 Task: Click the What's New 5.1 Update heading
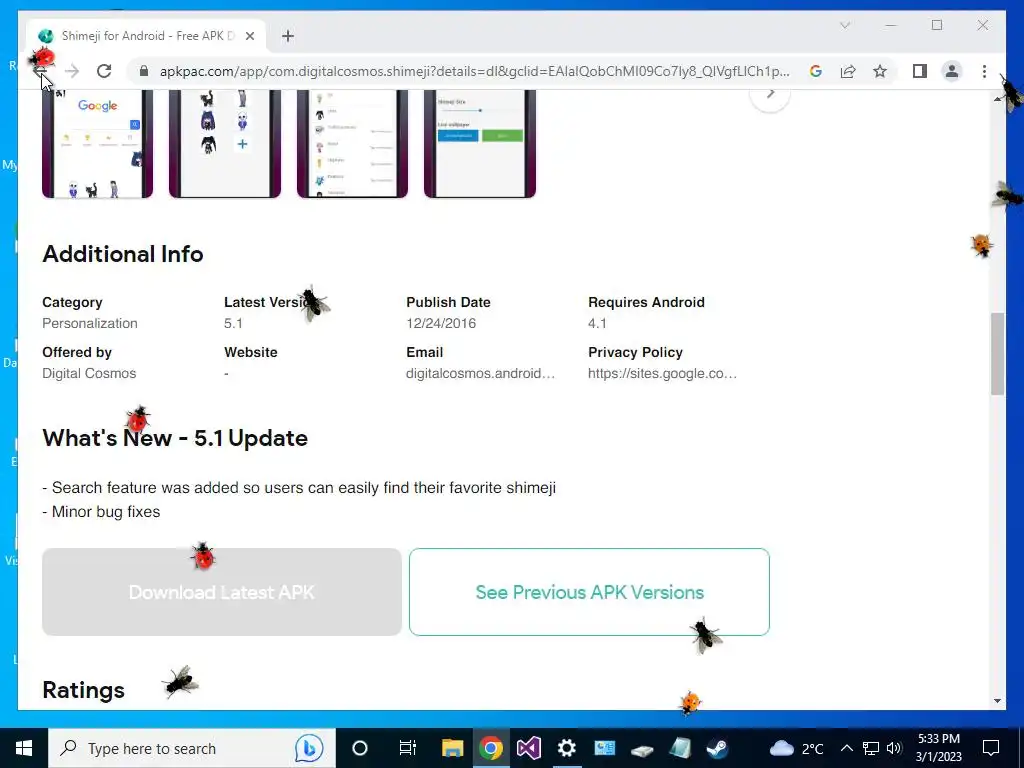tap(175, 438)
